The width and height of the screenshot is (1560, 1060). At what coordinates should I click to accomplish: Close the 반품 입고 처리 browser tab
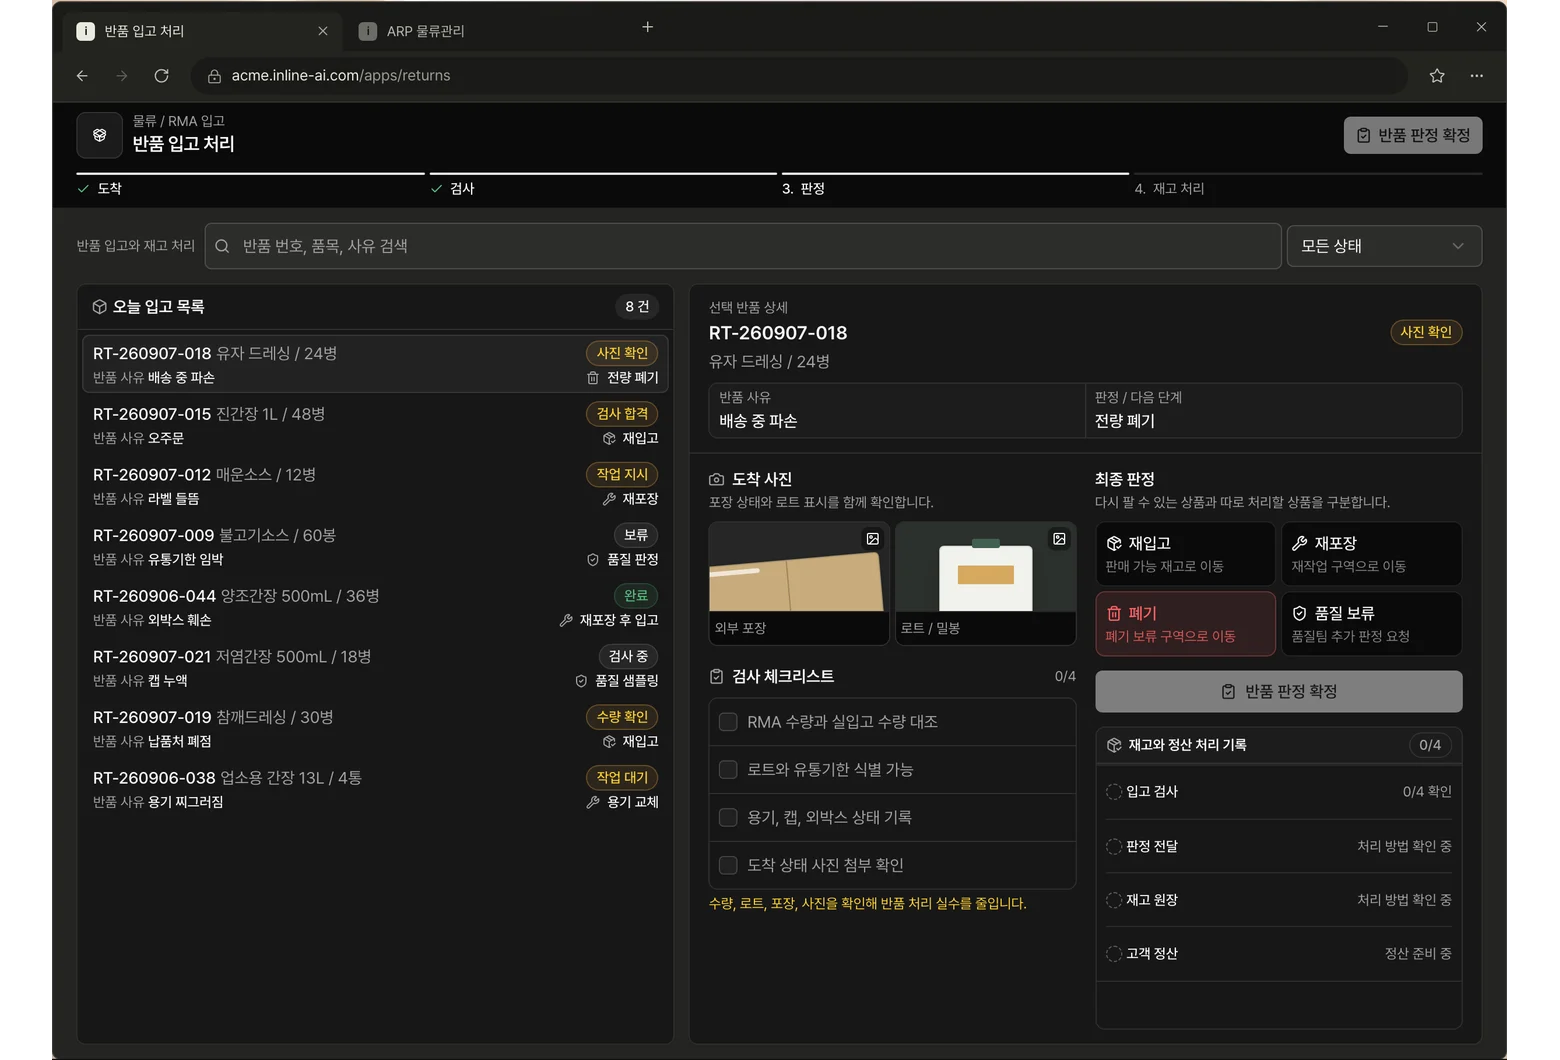[322, 31]
